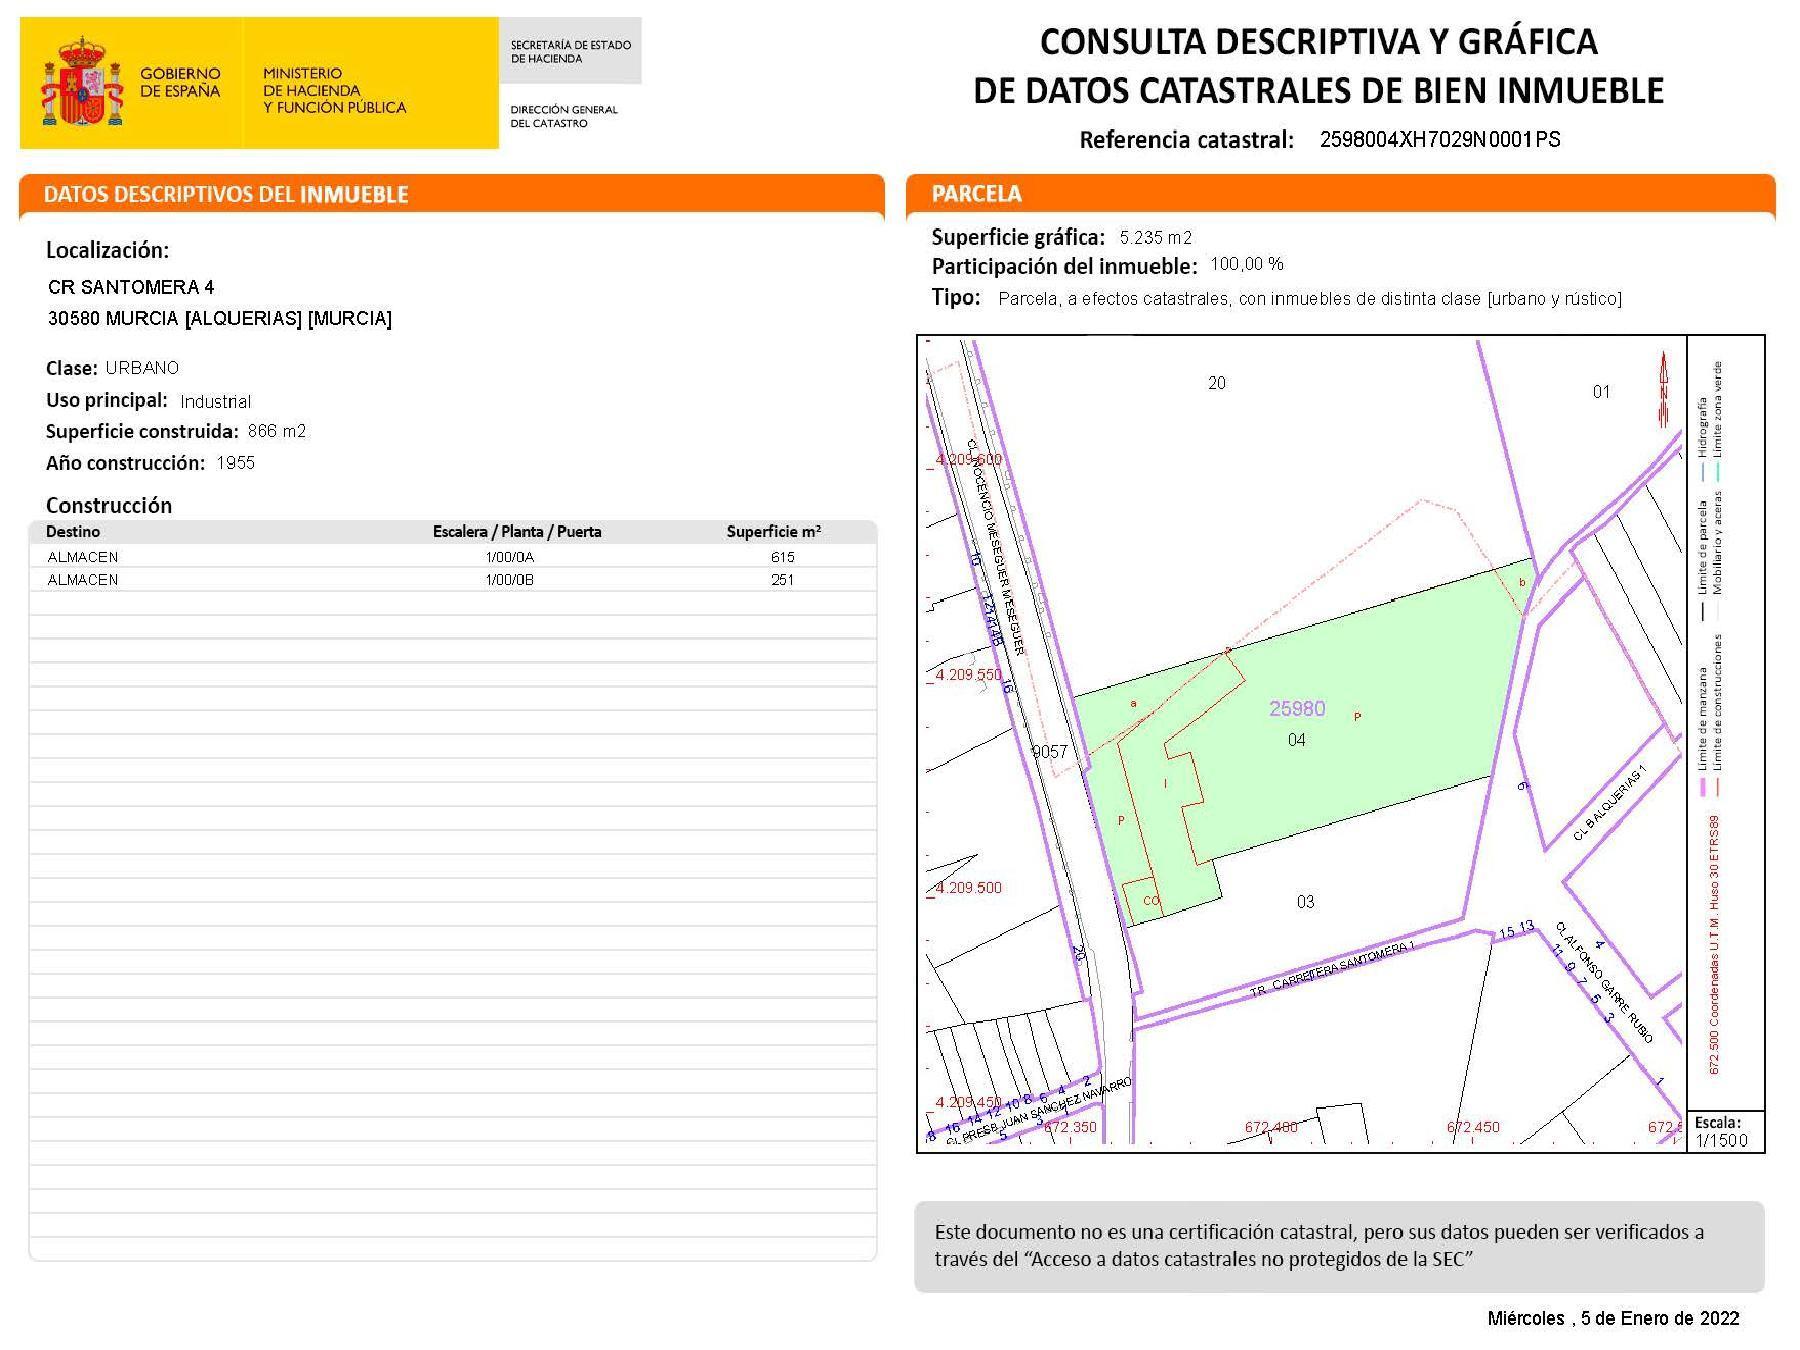Click 'GOBIERNO DE ESPAÑA' text
Viewport: 1800px width, 1350px height.
click(180, 82)
